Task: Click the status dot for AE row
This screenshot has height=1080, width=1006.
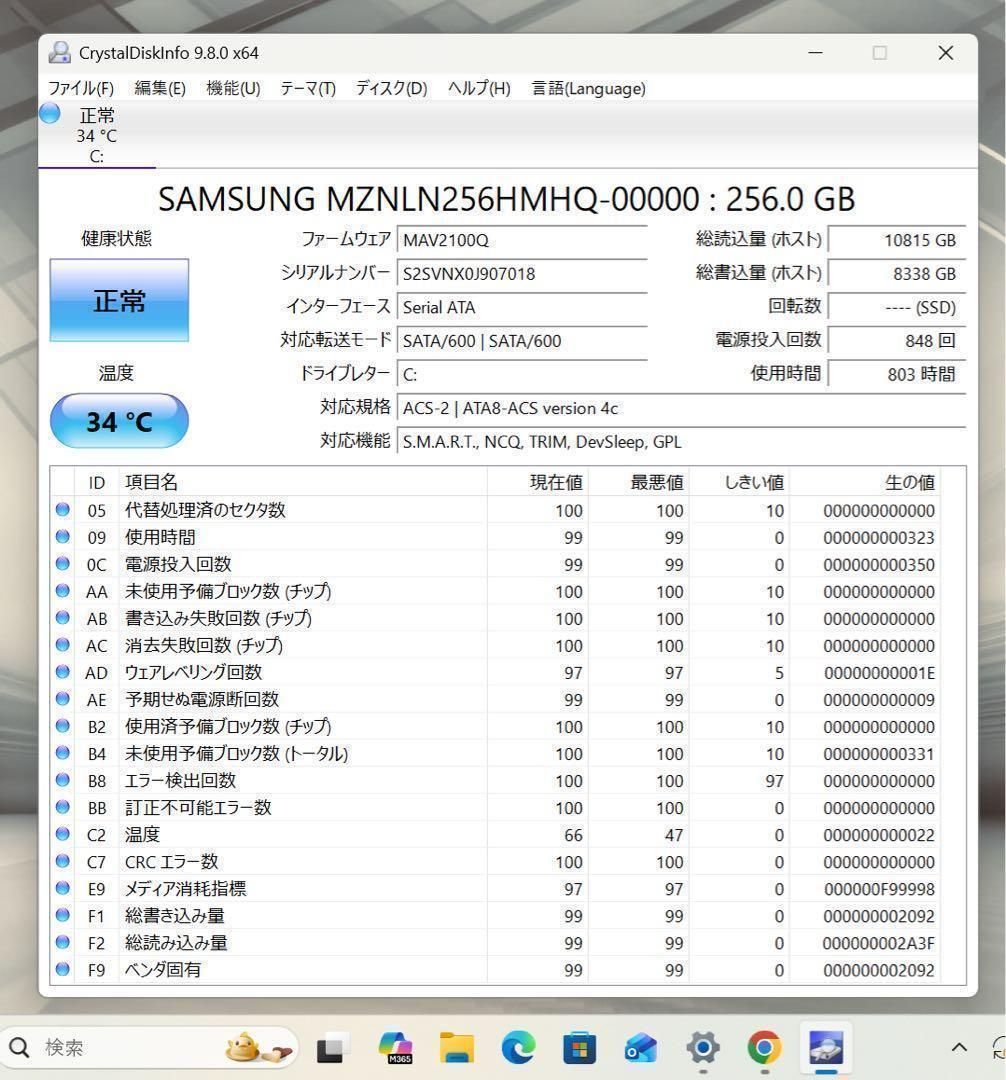Action: pos(63,699)
